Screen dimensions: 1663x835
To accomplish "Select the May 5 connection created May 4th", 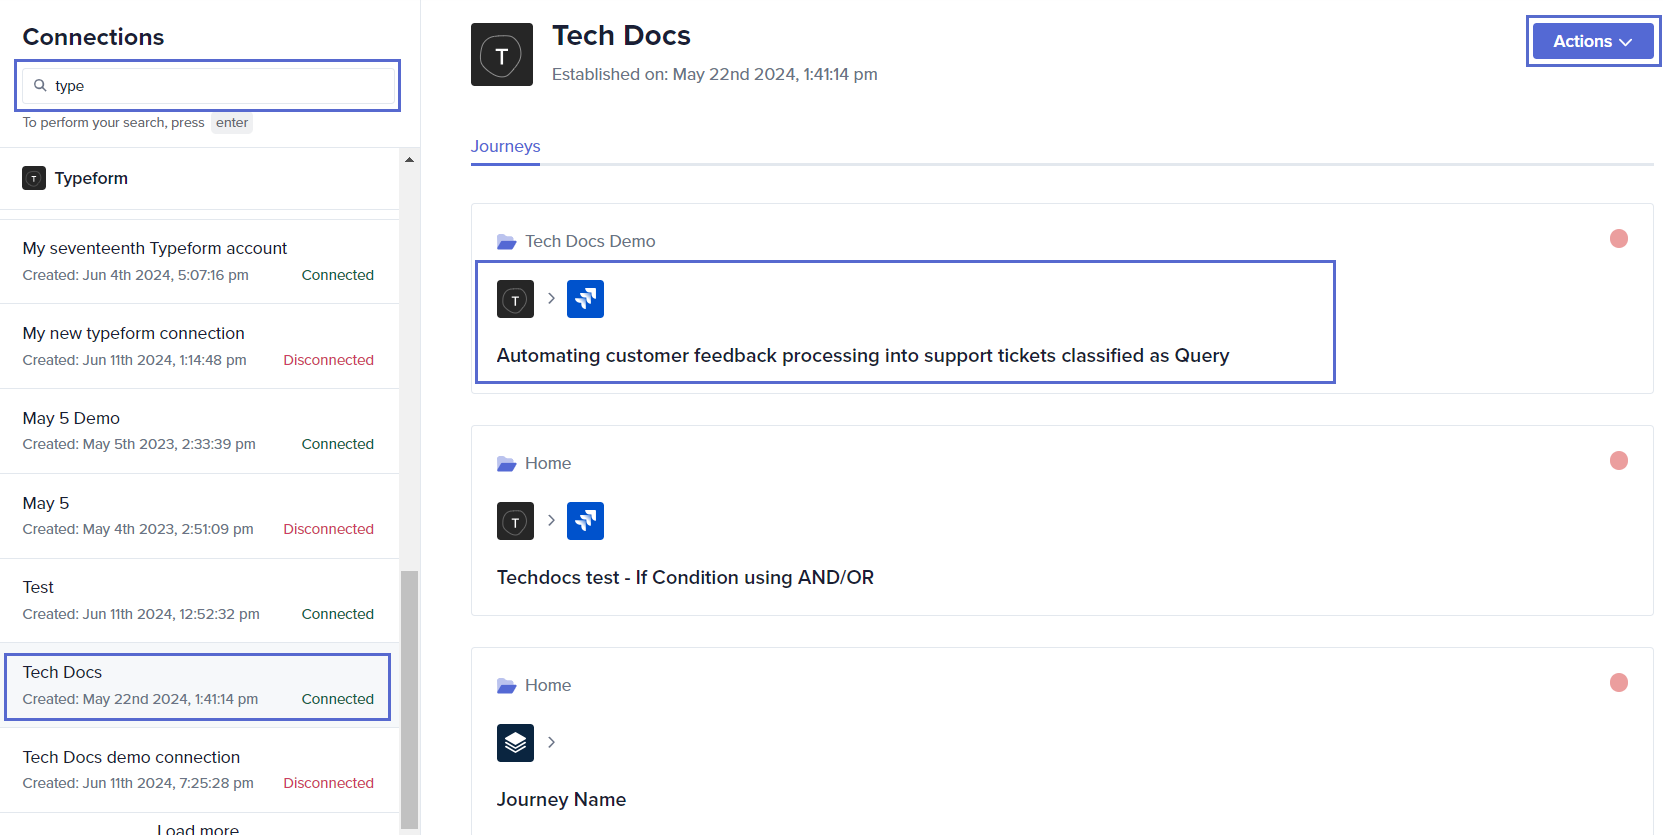I will pos(199,515).
